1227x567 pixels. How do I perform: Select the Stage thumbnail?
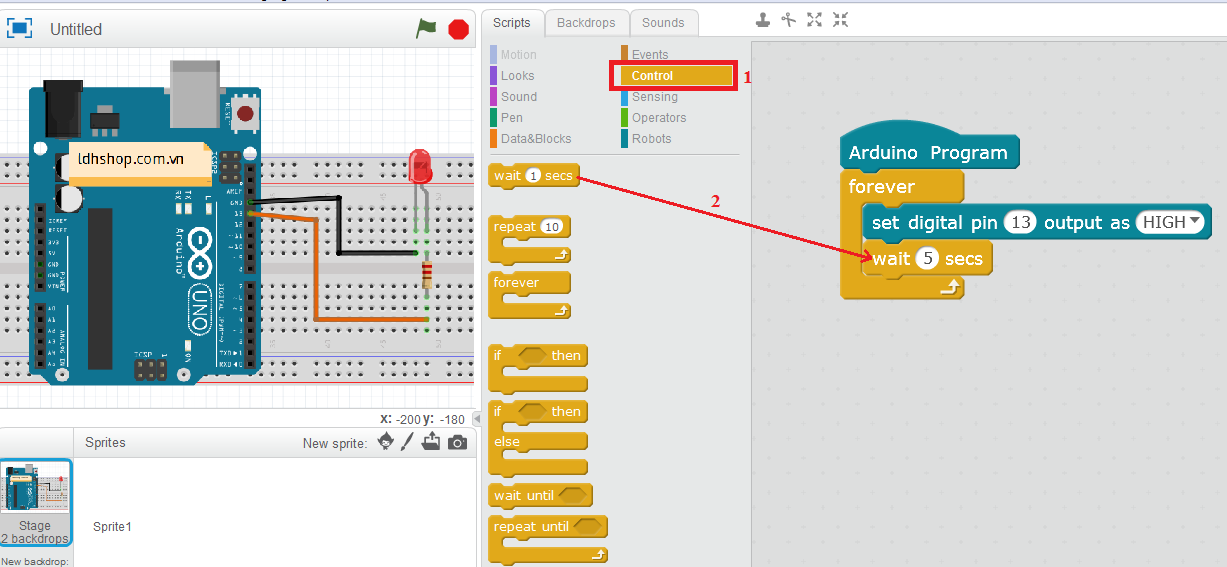(35, 503)
